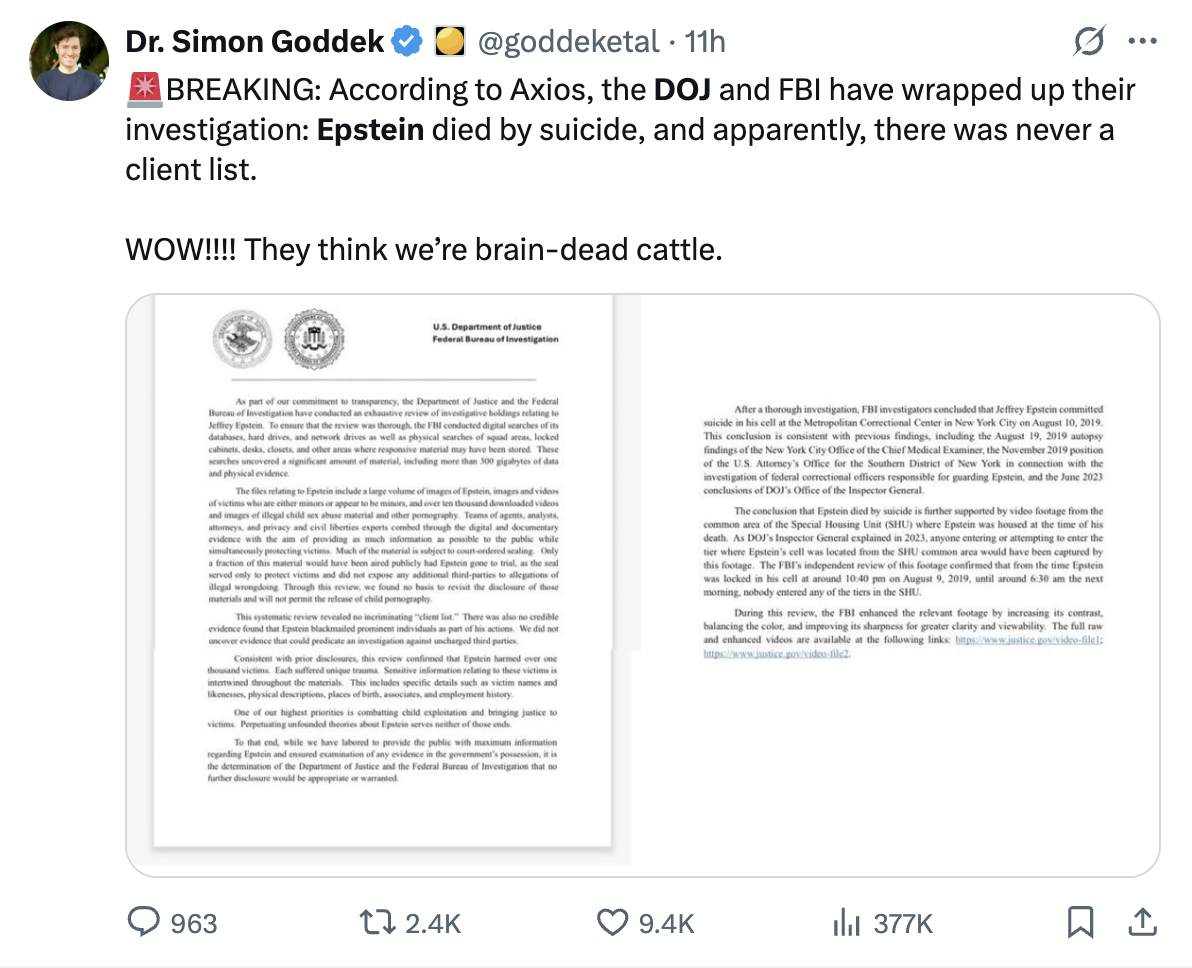Click the reply speech bubble icon
1192x968 pixels.
click(145, 922)
